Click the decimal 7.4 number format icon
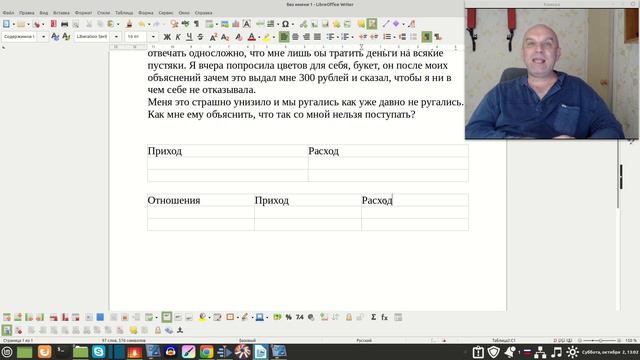The height and width of the screenshot is (360, 640). click(300, 317)
